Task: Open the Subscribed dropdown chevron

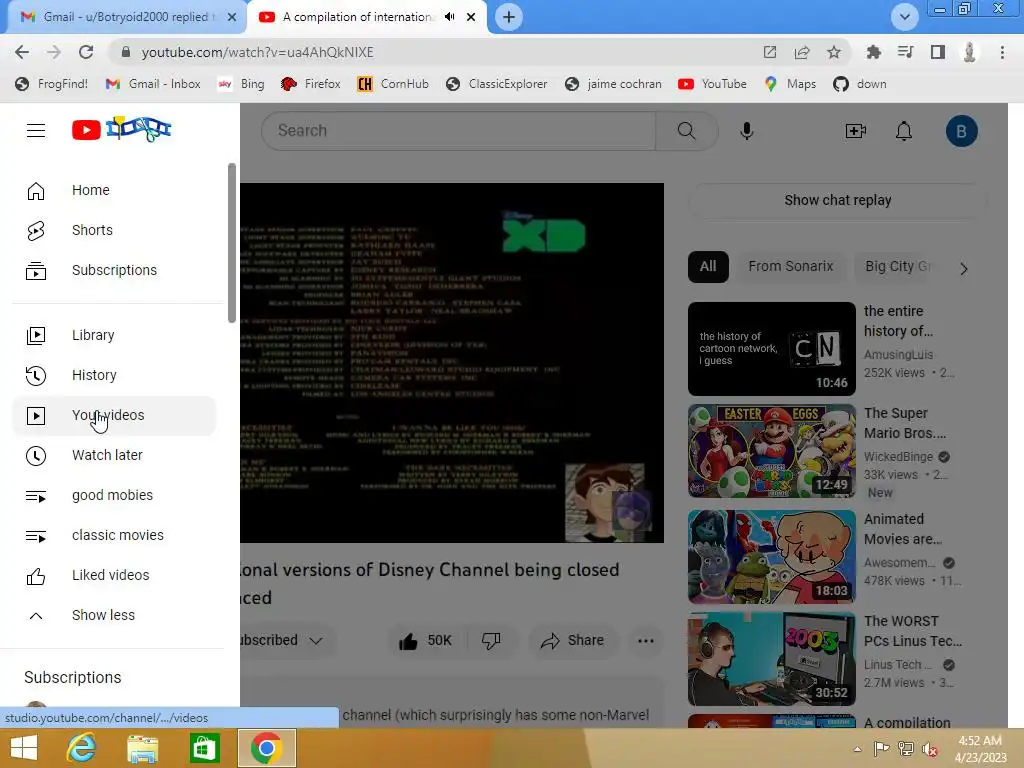Action: (x=316, y=641)
